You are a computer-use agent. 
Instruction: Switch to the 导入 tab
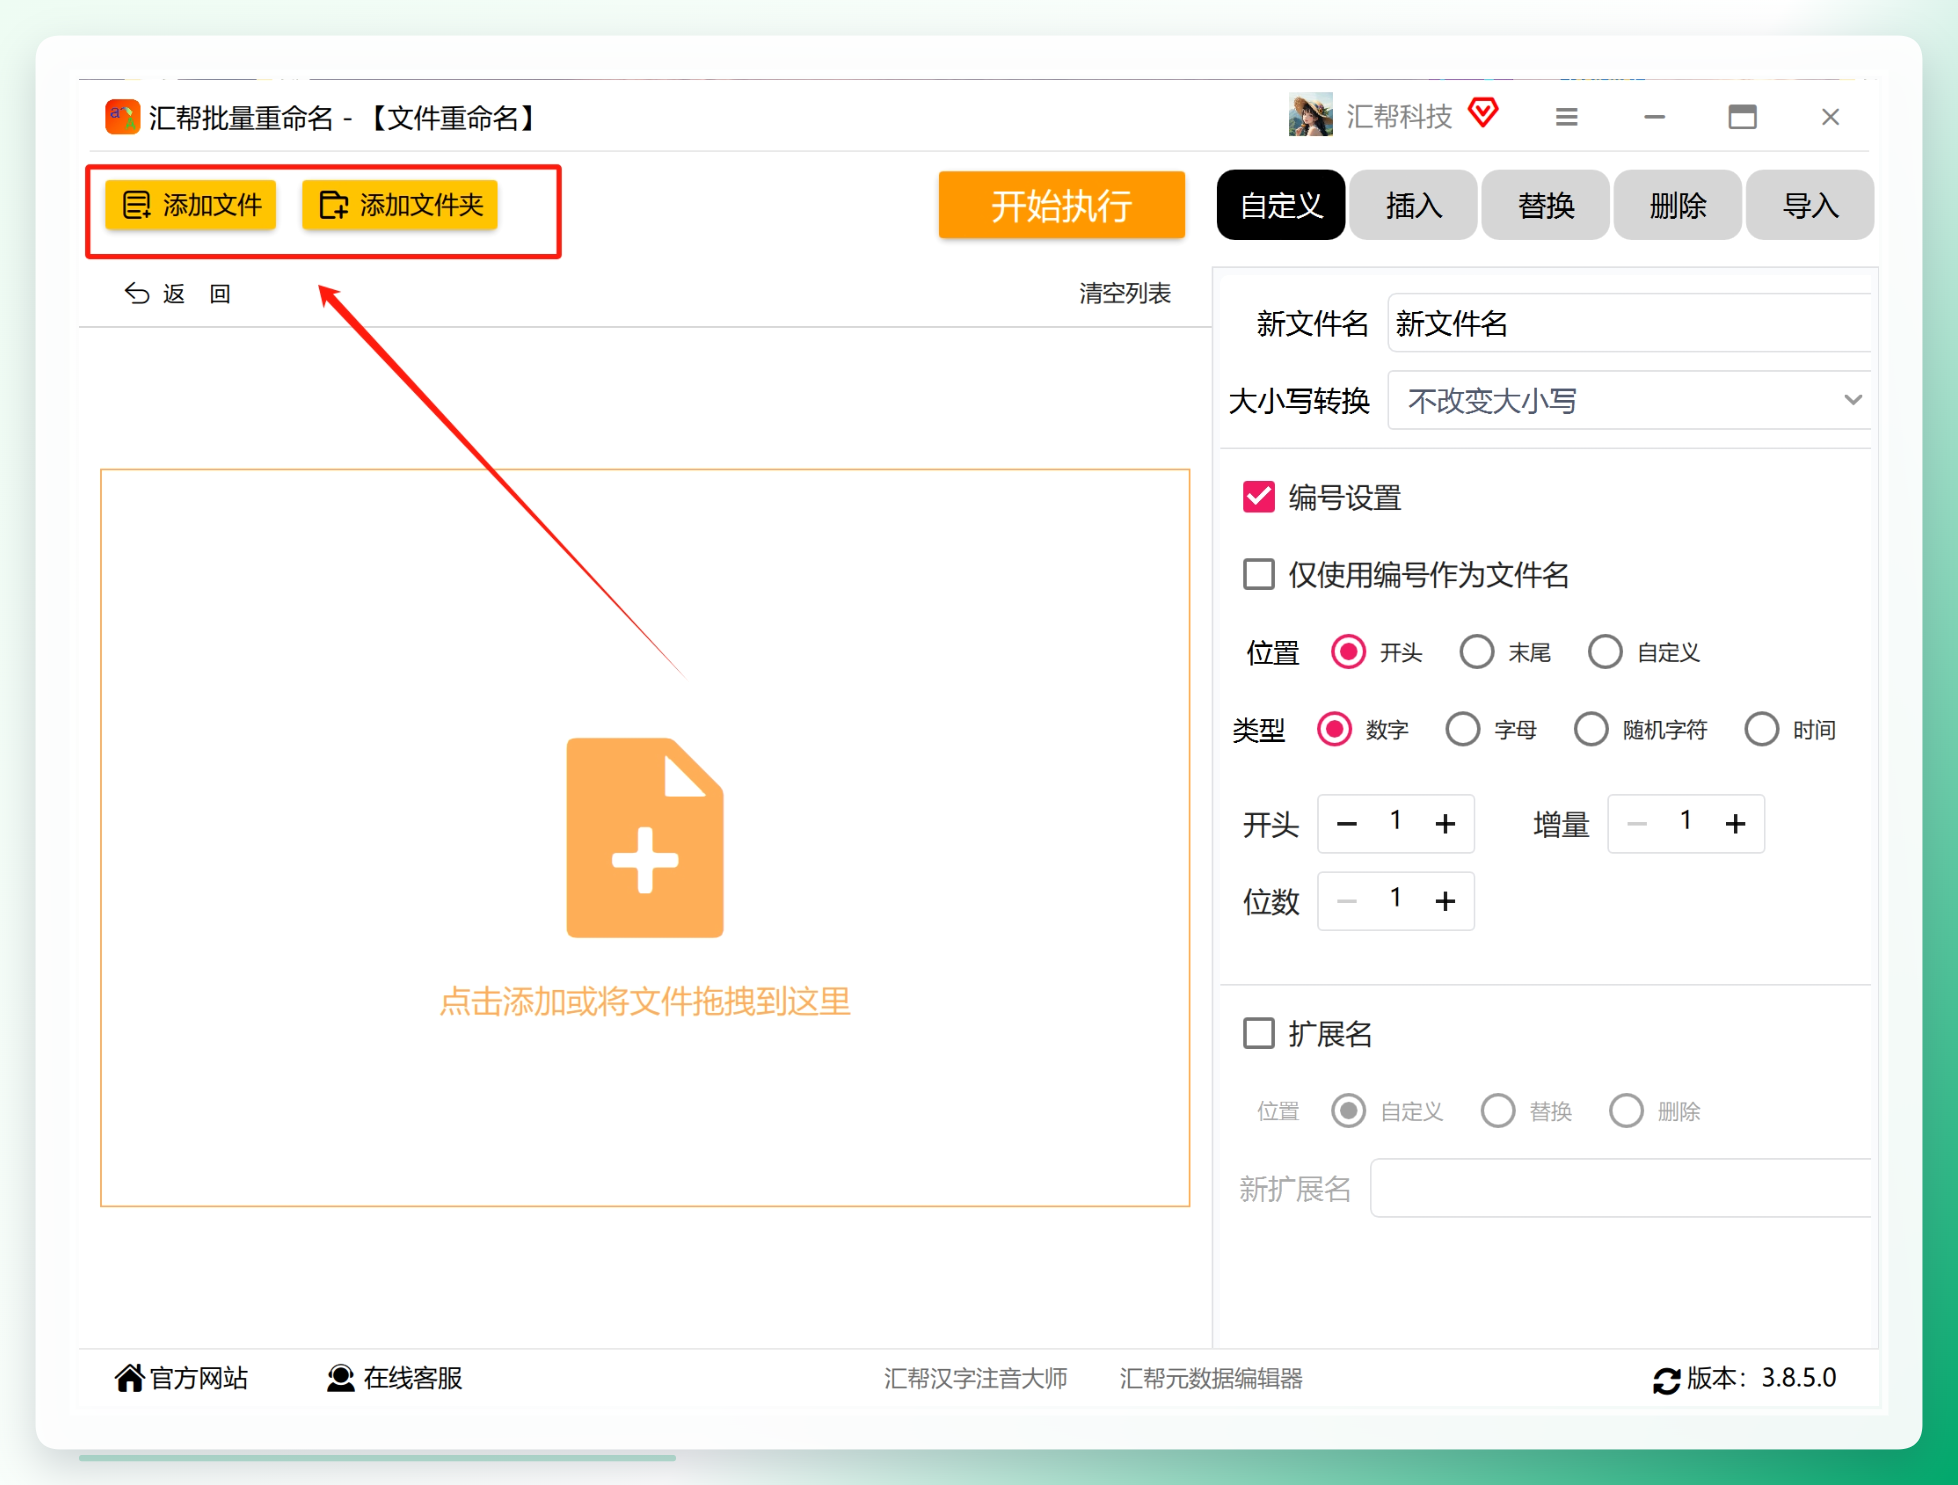coord(1810,205)
